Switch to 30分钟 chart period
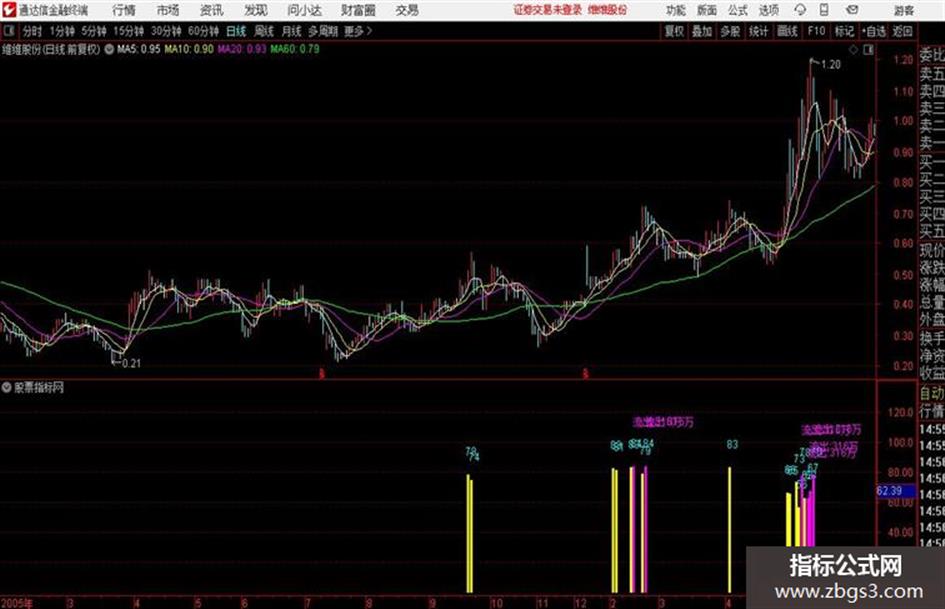The image size is (945, 609). click(x=166, y=31)
